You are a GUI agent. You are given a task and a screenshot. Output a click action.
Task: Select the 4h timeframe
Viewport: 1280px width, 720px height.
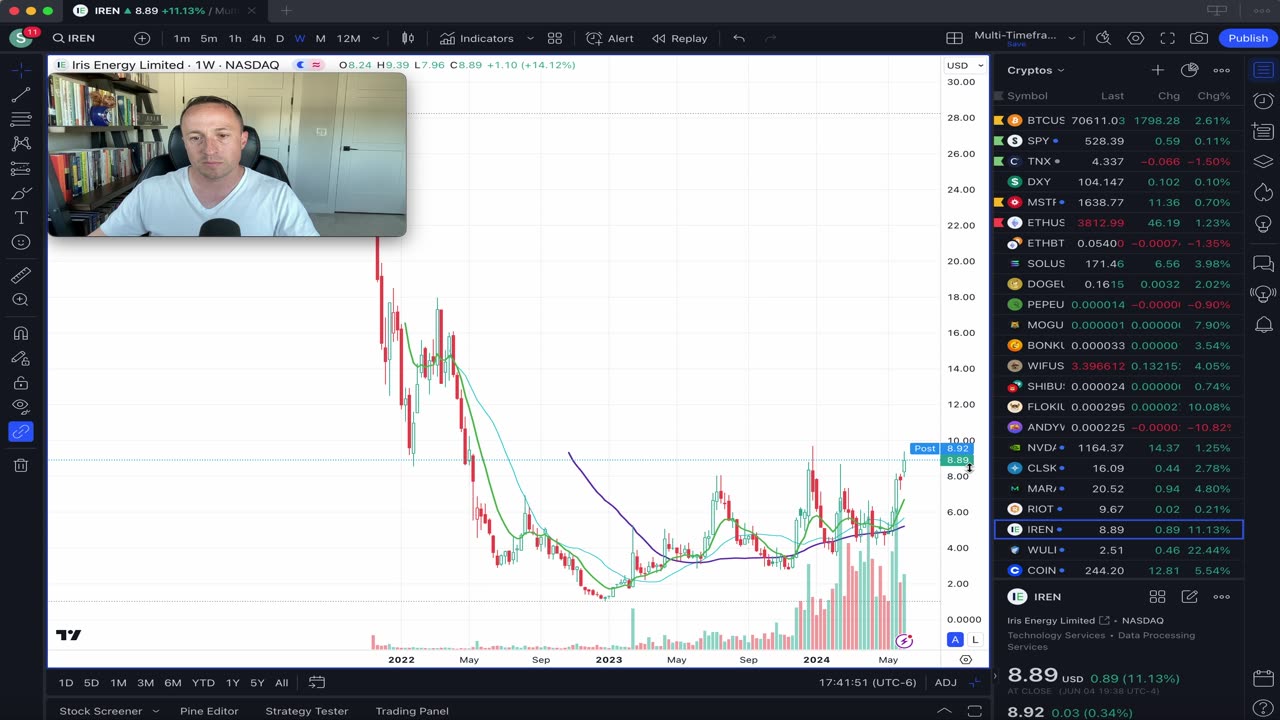coord(258,38)
